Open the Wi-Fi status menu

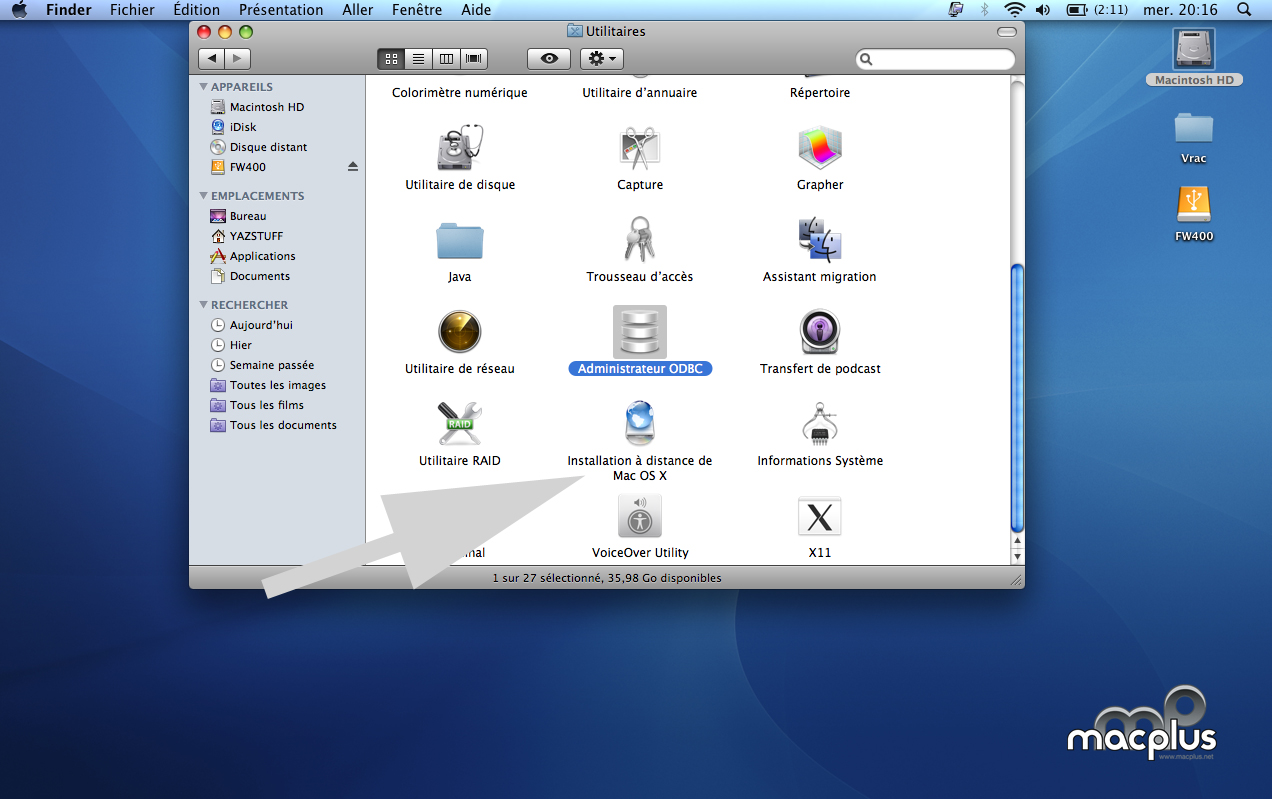(x=1015, y=10)
